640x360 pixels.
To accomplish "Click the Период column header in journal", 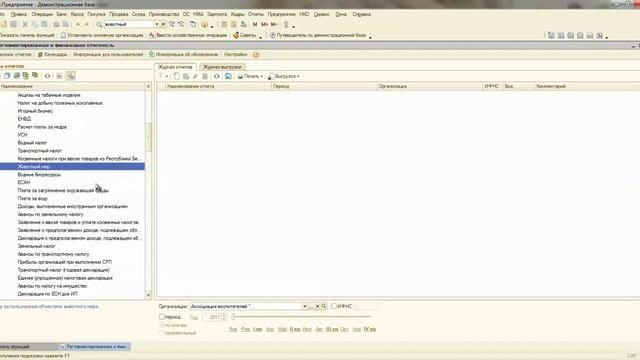I will pos(324,87).
